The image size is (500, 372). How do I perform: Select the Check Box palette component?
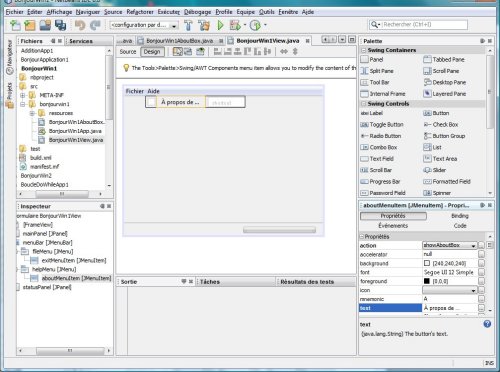441,125
